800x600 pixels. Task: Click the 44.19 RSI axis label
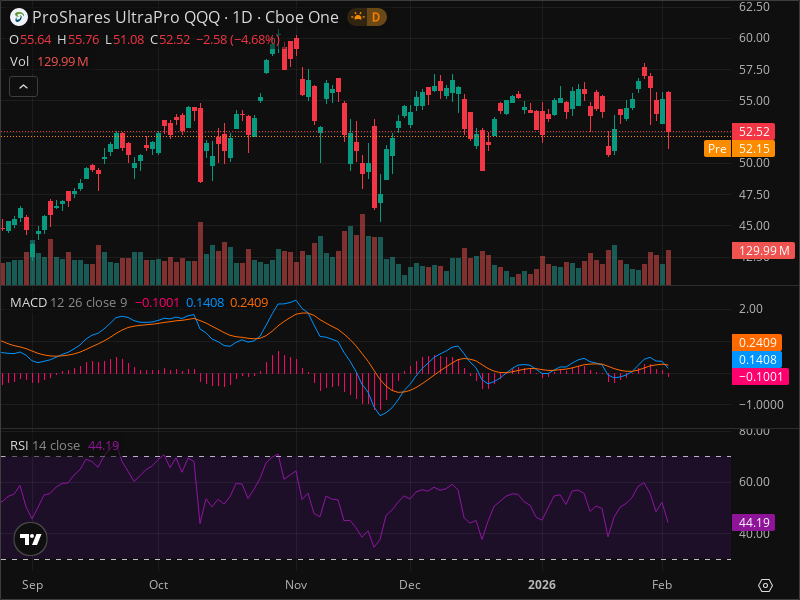pyautogui.click(x=754, y=522)
